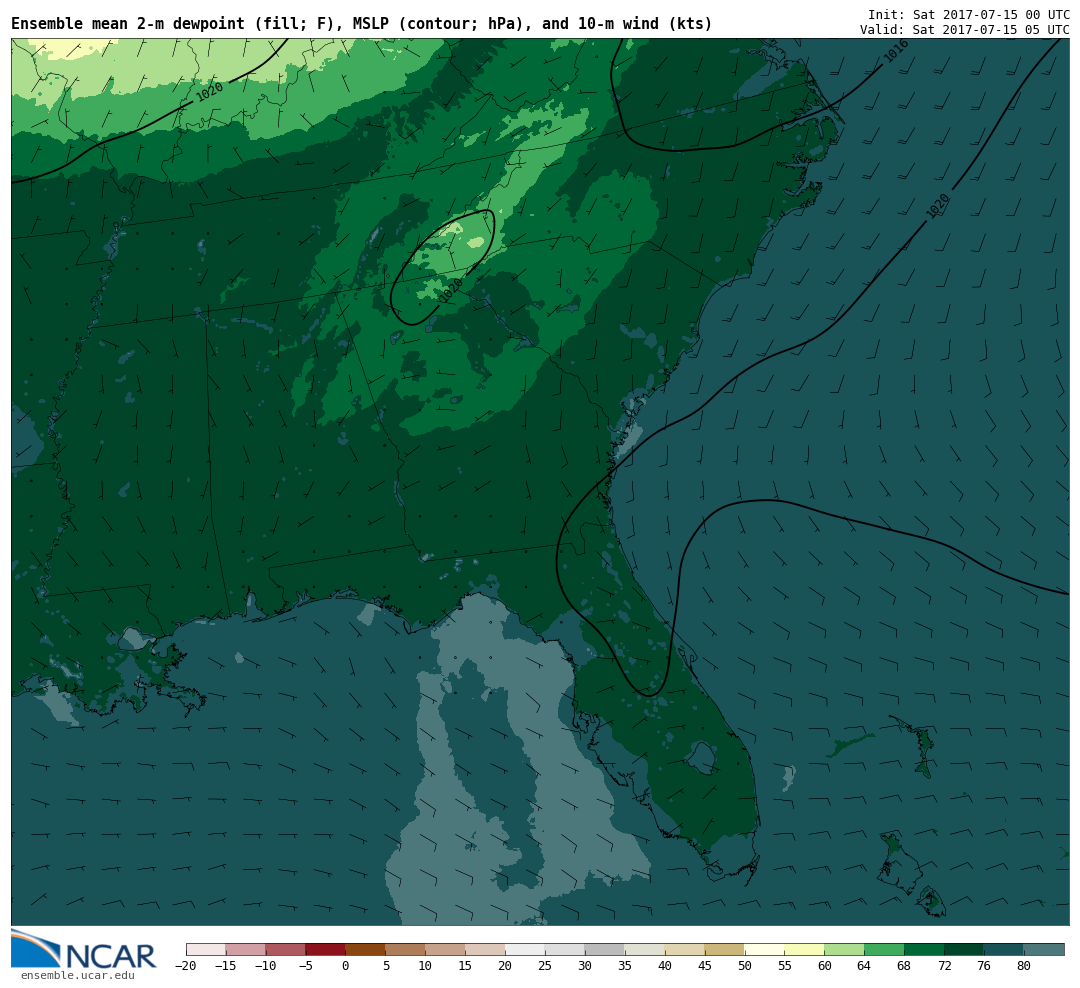Click the 1016 contour label

(895, 52)
